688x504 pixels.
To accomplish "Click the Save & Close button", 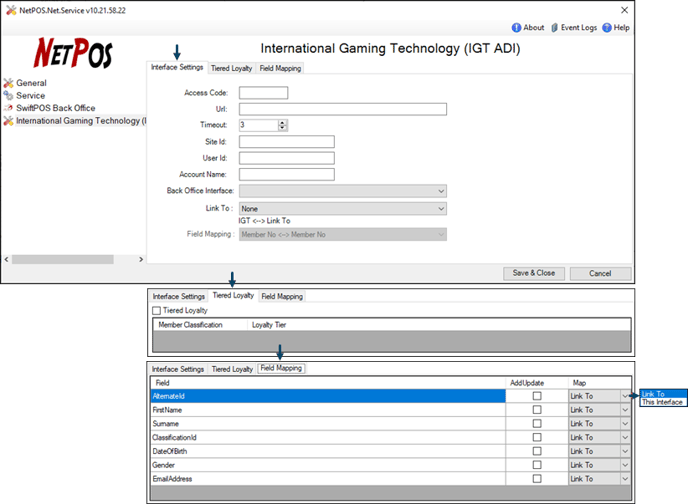I will [534, 273].
